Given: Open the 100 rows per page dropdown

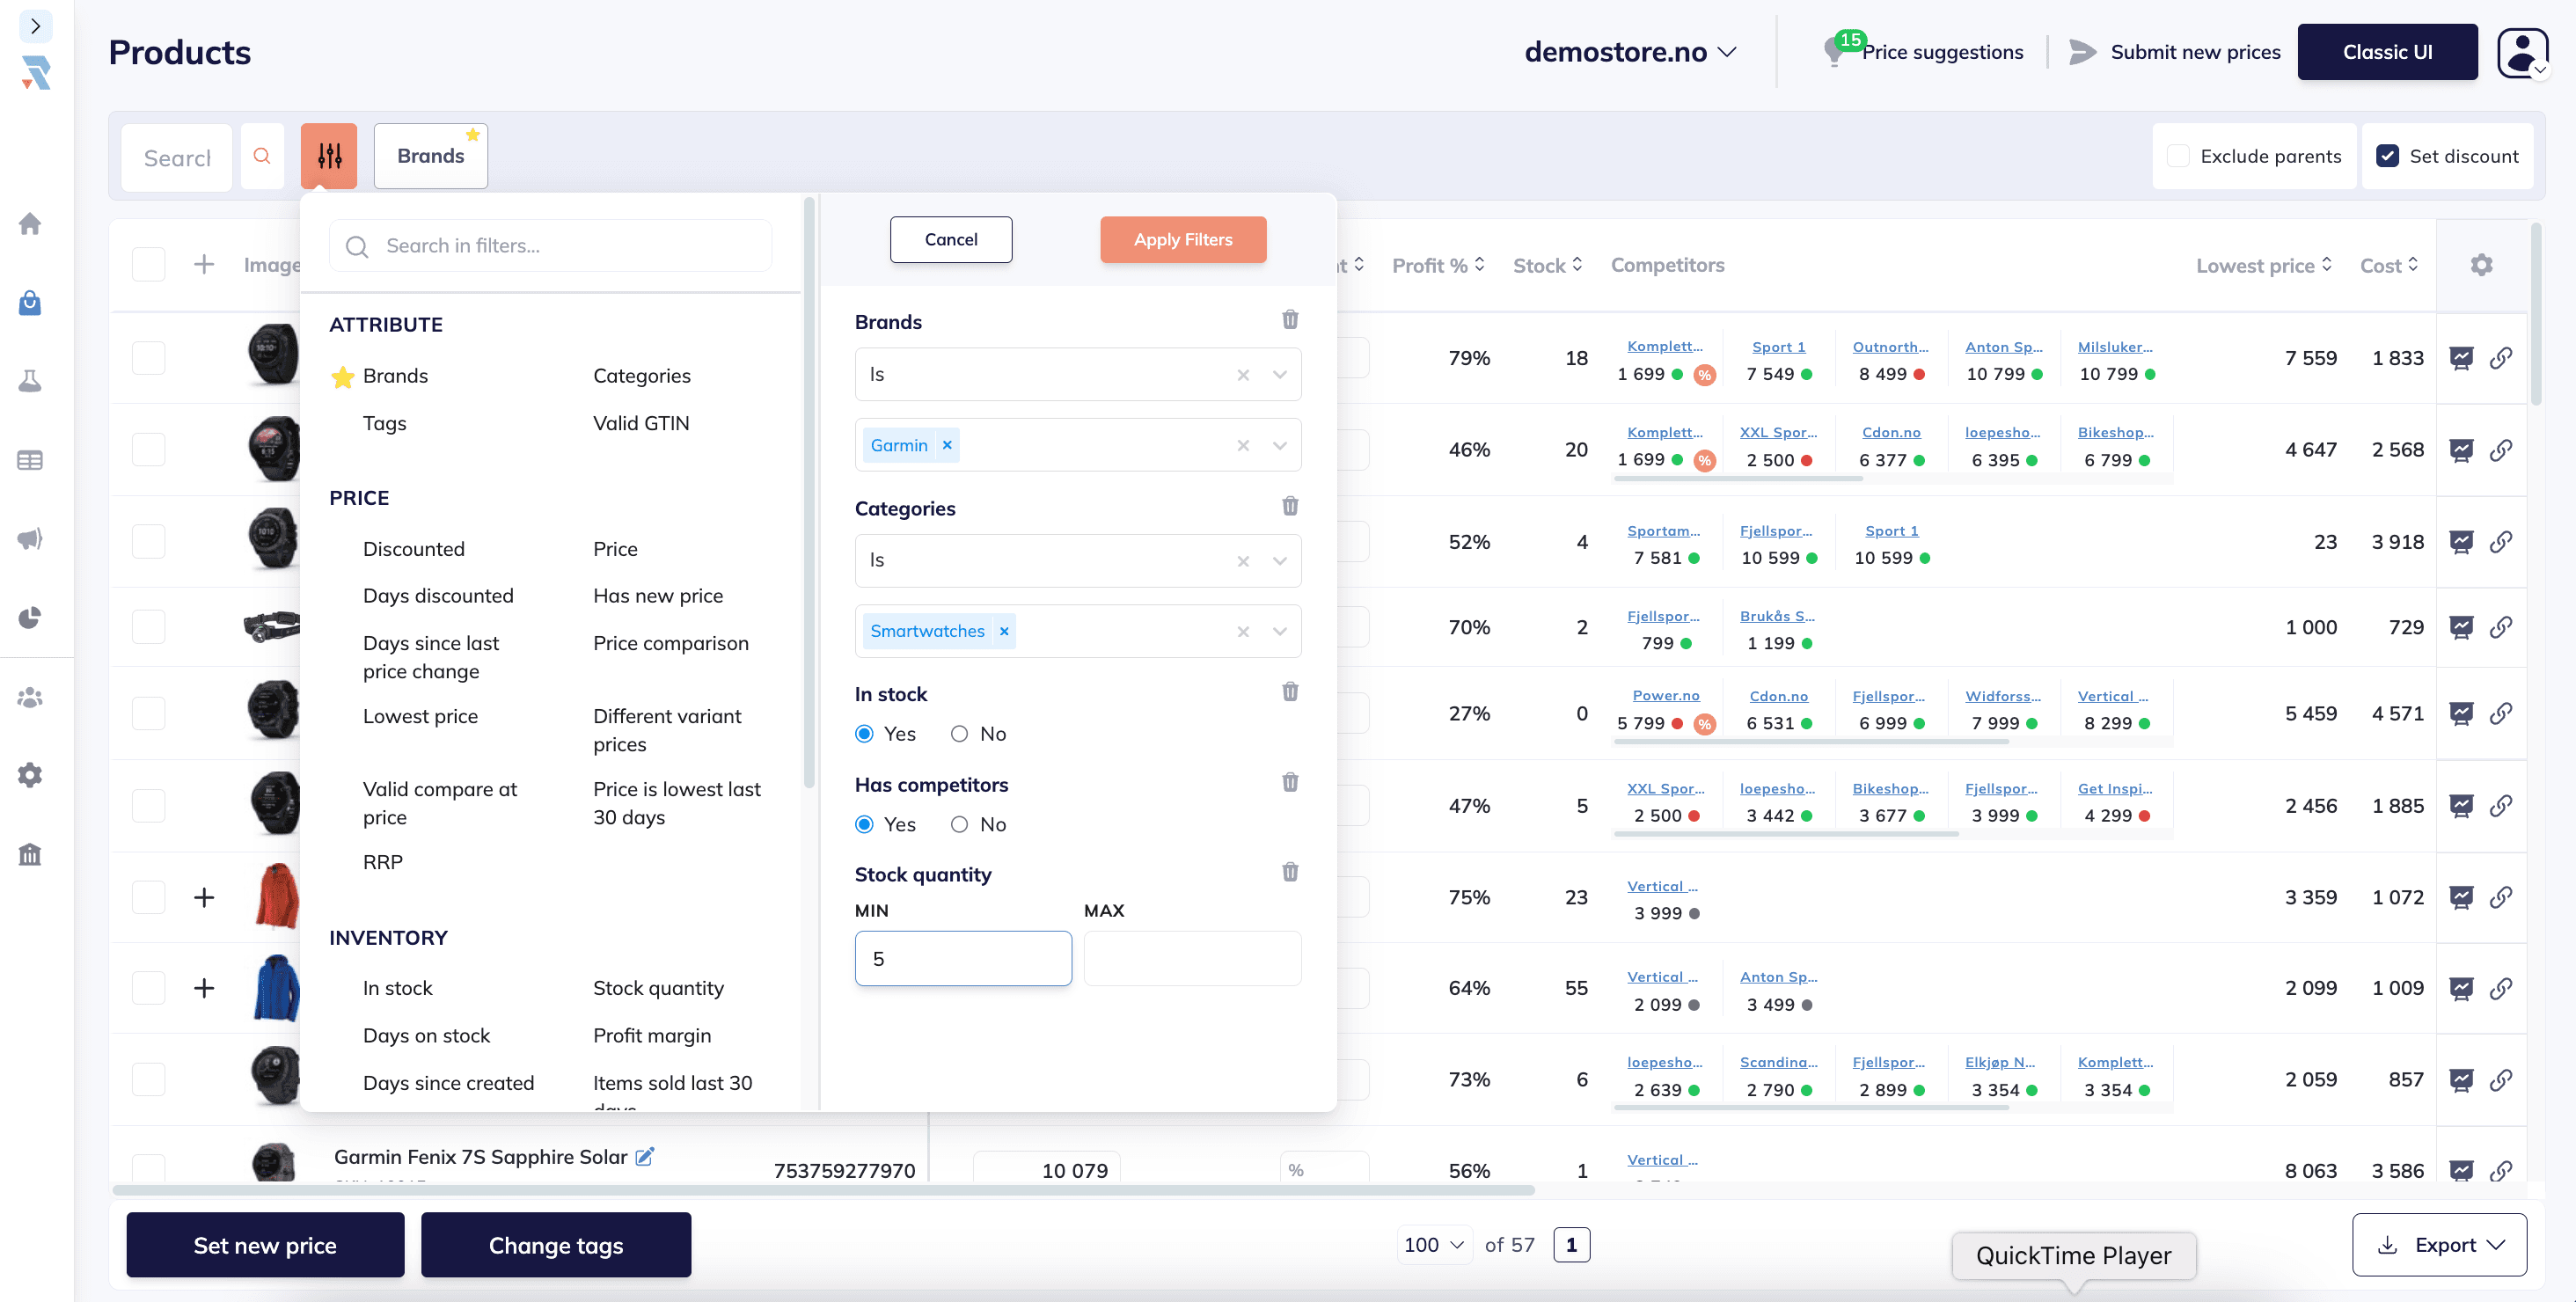Looking at the screenshot, I should (x=1433, y=1245).
